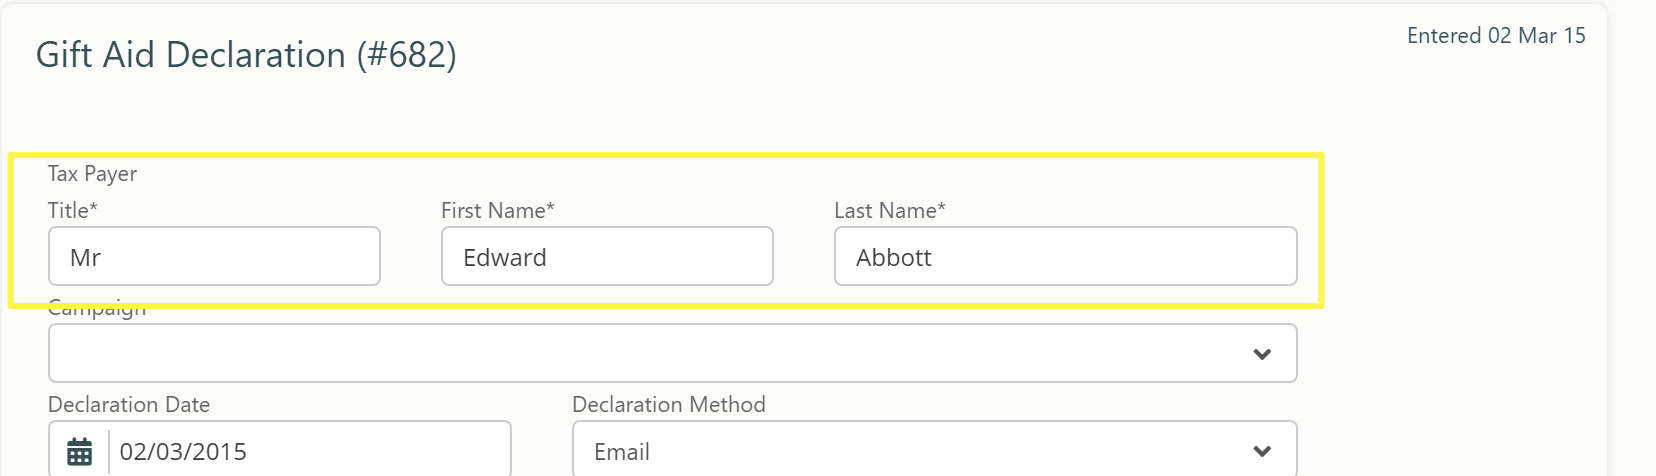This screenshot has width=1656, height=476.
Task: Click the Campaign dropdown chevron arrow
Action: tap(1262, 354)
